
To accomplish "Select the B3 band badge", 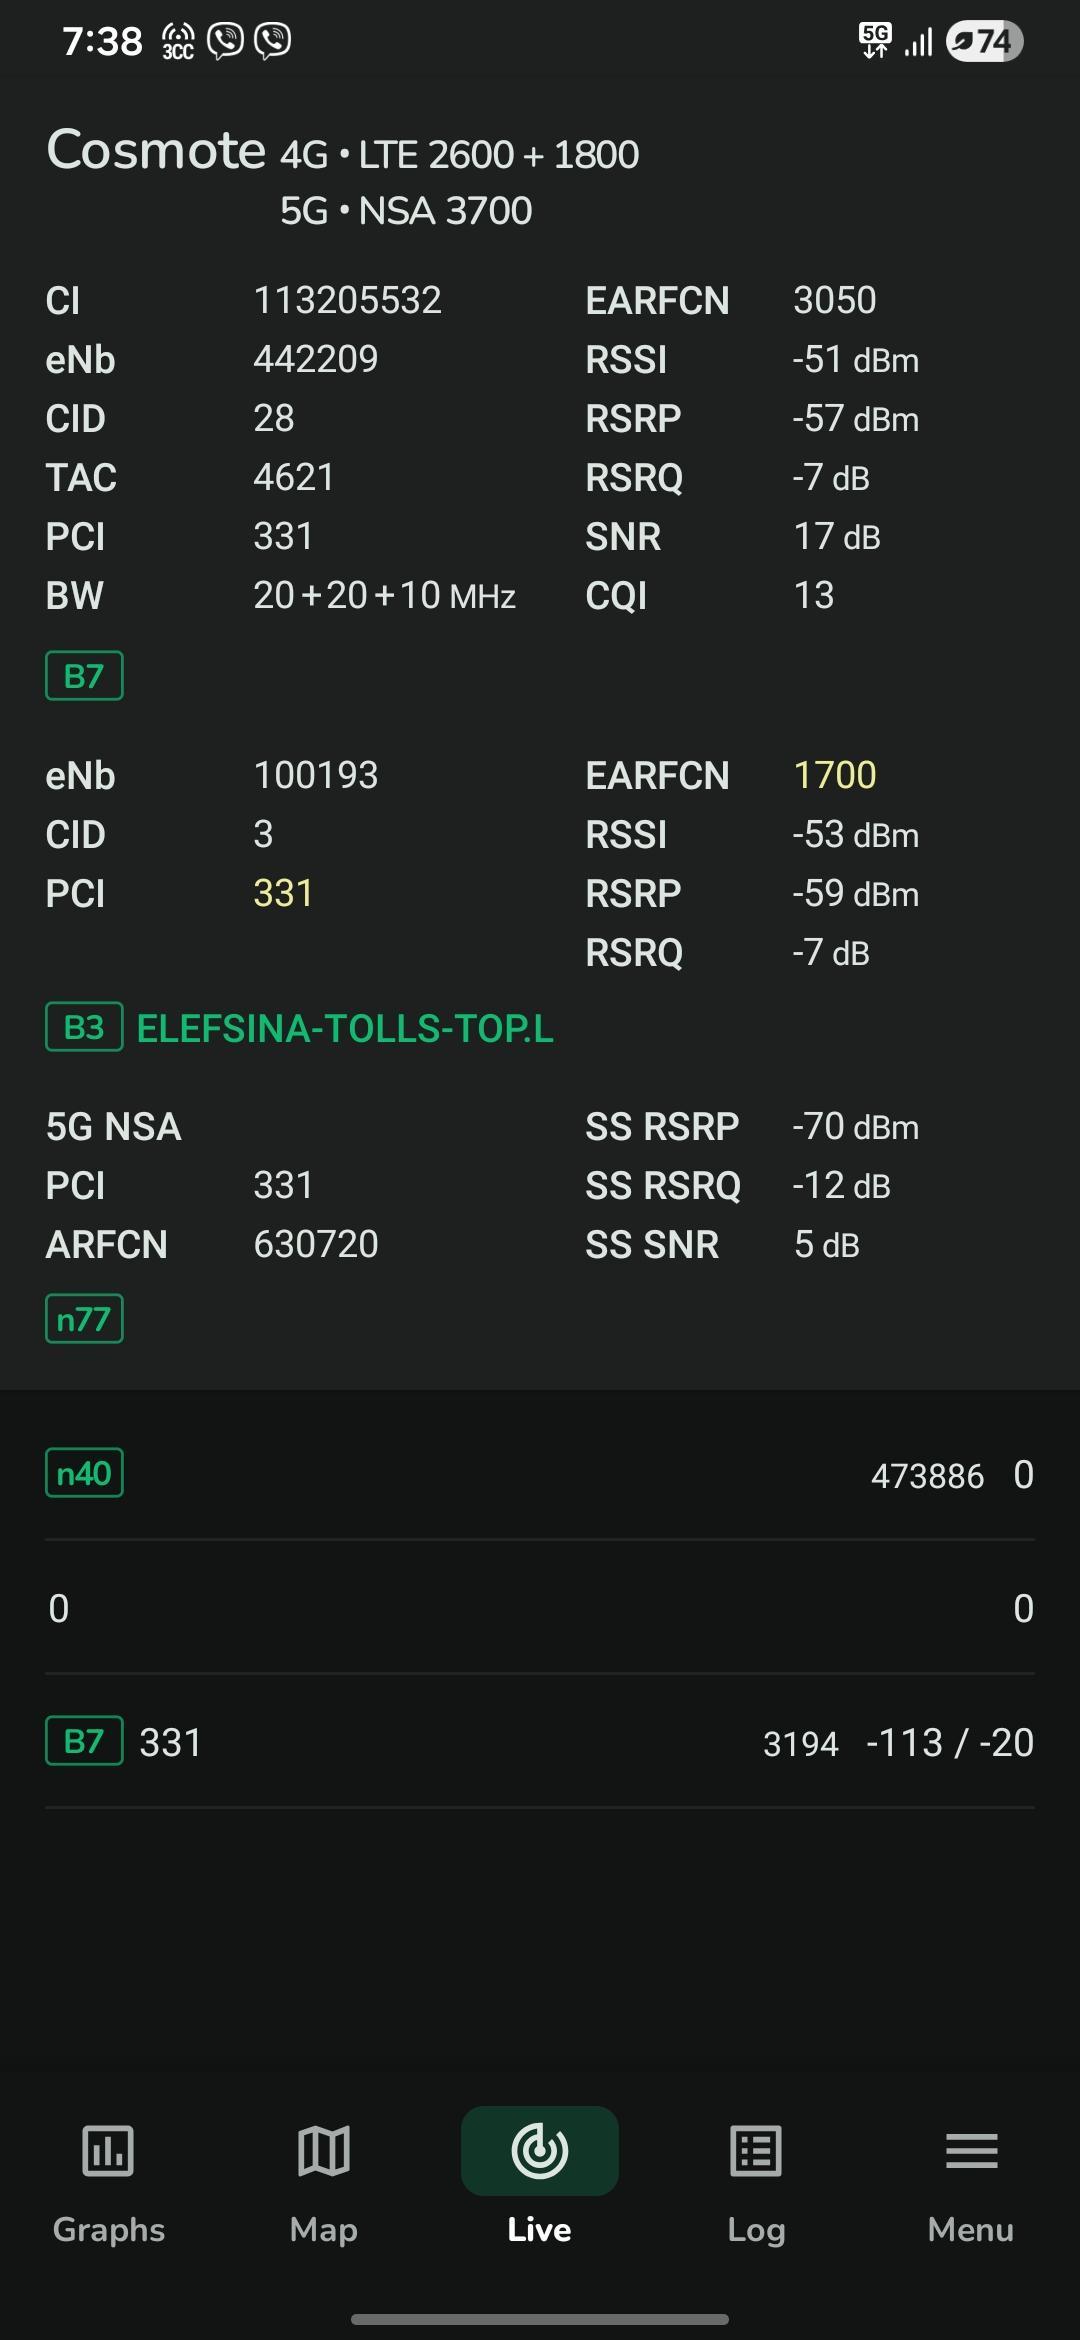I will click(x=84, y=1027).
